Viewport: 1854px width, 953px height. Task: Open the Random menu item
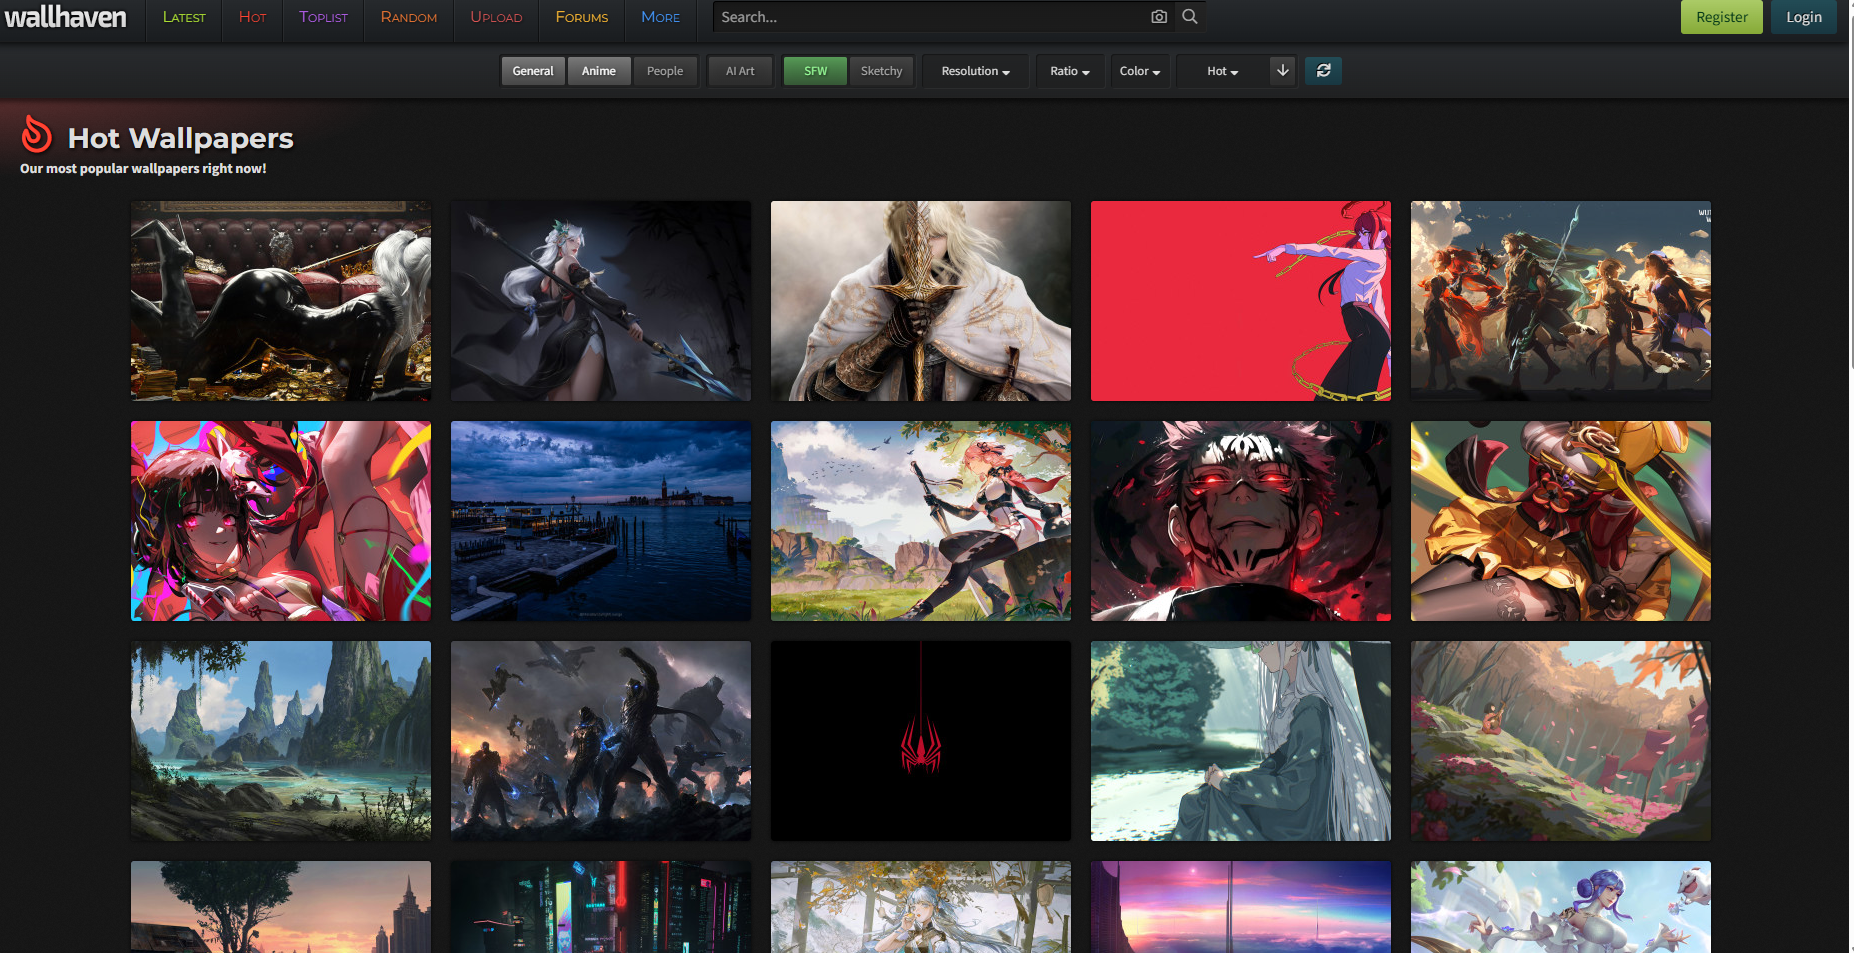(408, 17)
